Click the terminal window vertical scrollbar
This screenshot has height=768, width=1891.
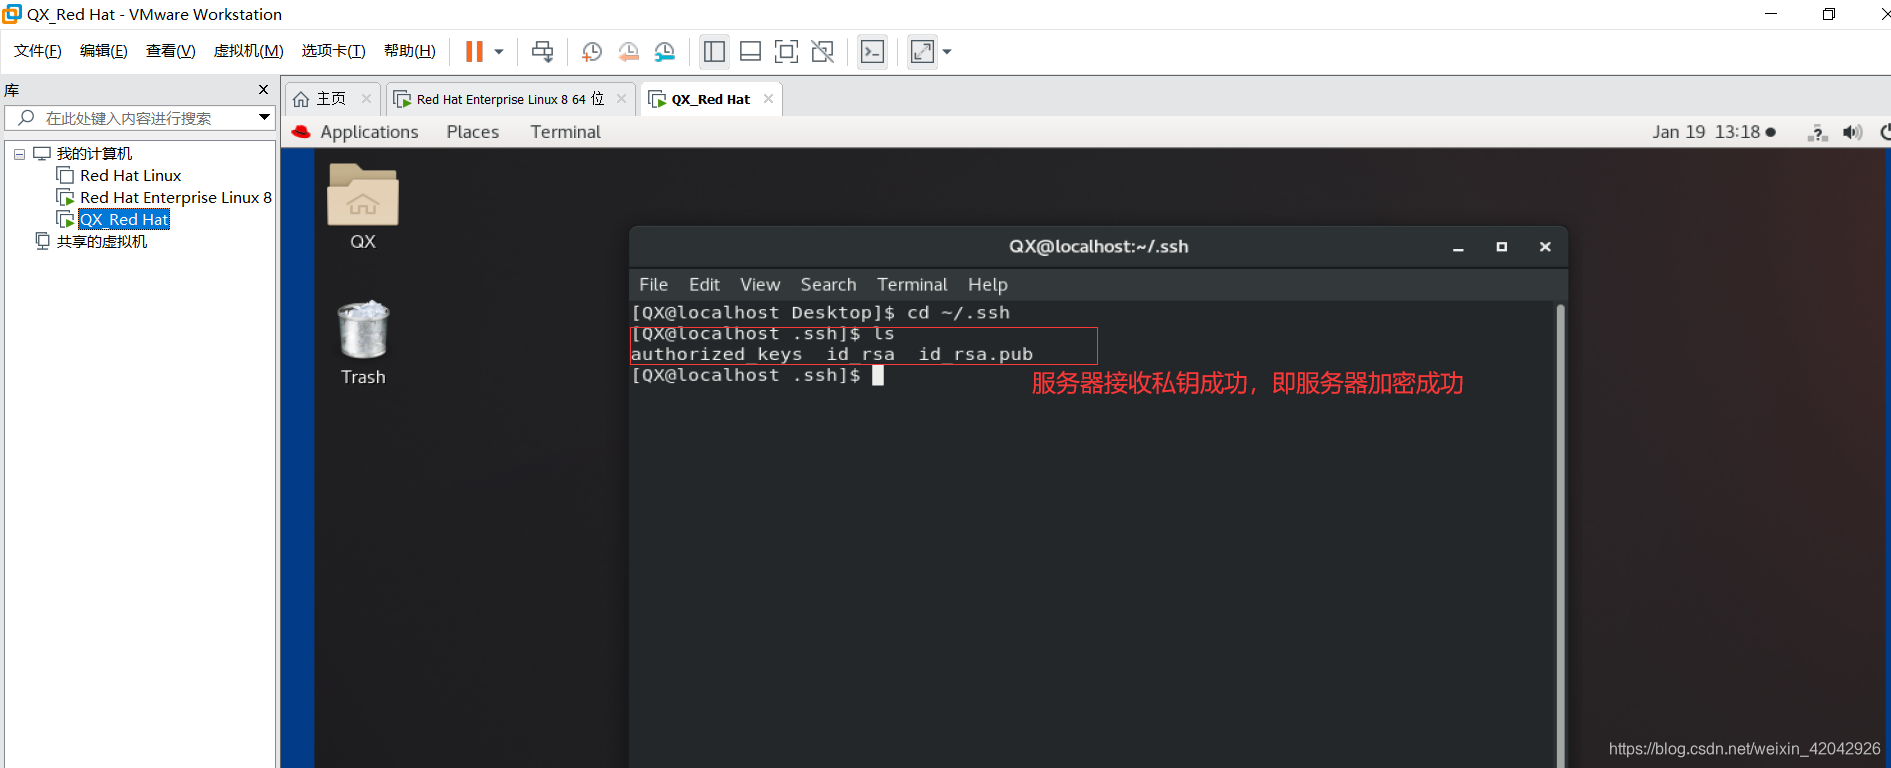tap(1560, 535)
